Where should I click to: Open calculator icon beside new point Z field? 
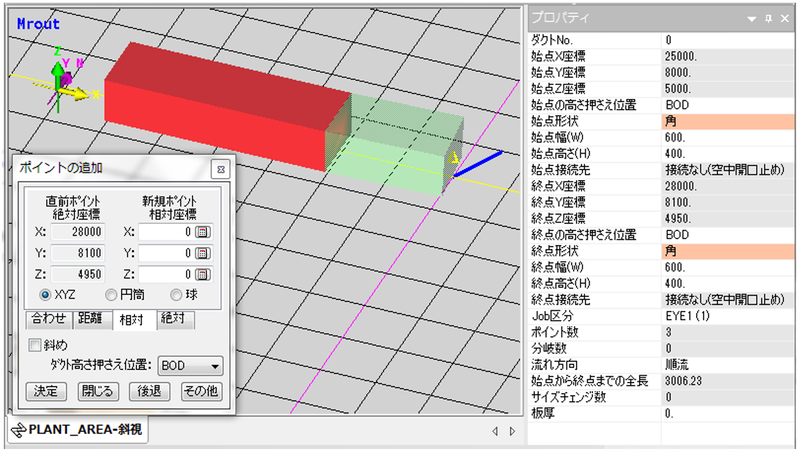click(x=202, y=274)
